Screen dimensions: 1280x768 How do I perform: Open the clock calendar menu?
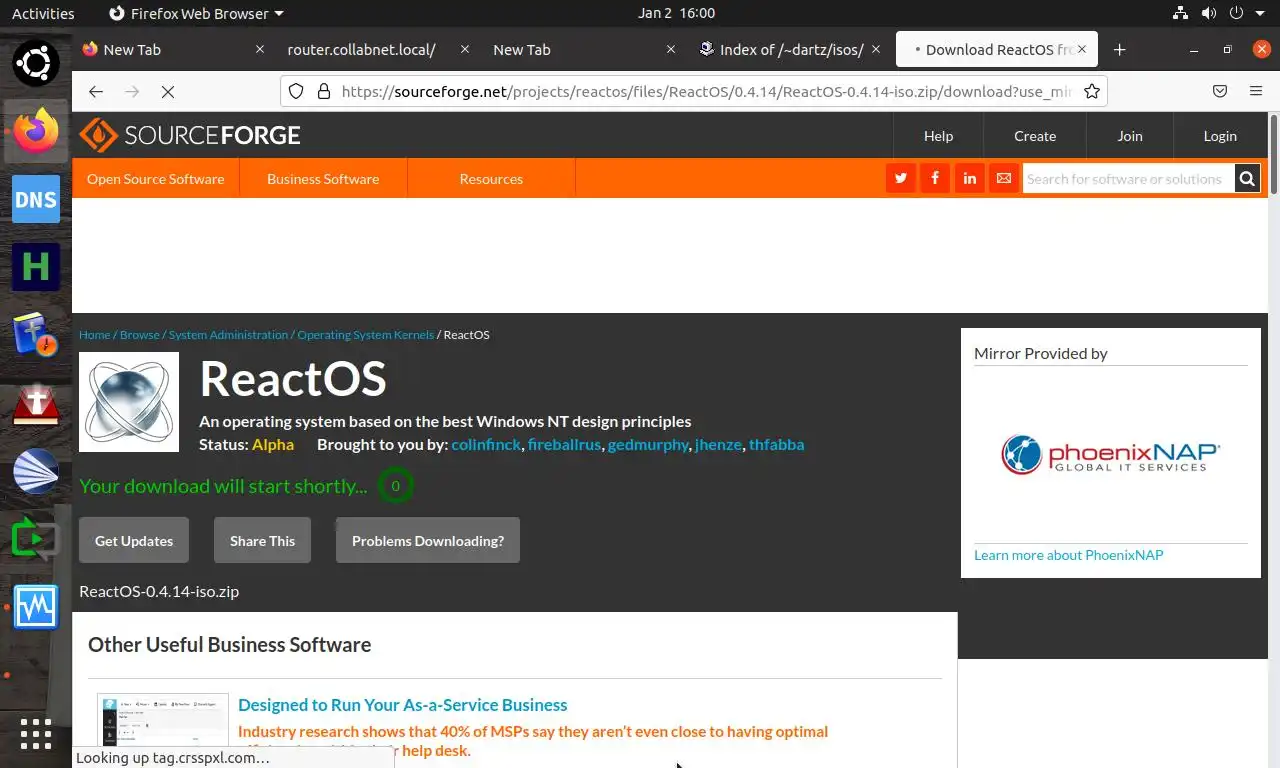point(676,13)
